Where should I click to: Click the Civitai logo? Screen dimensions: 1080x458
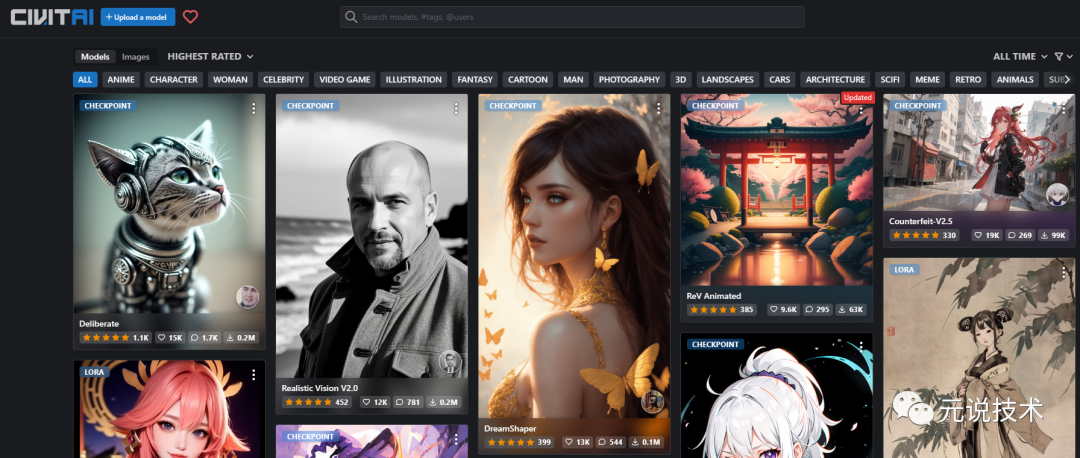click(52, 17)
